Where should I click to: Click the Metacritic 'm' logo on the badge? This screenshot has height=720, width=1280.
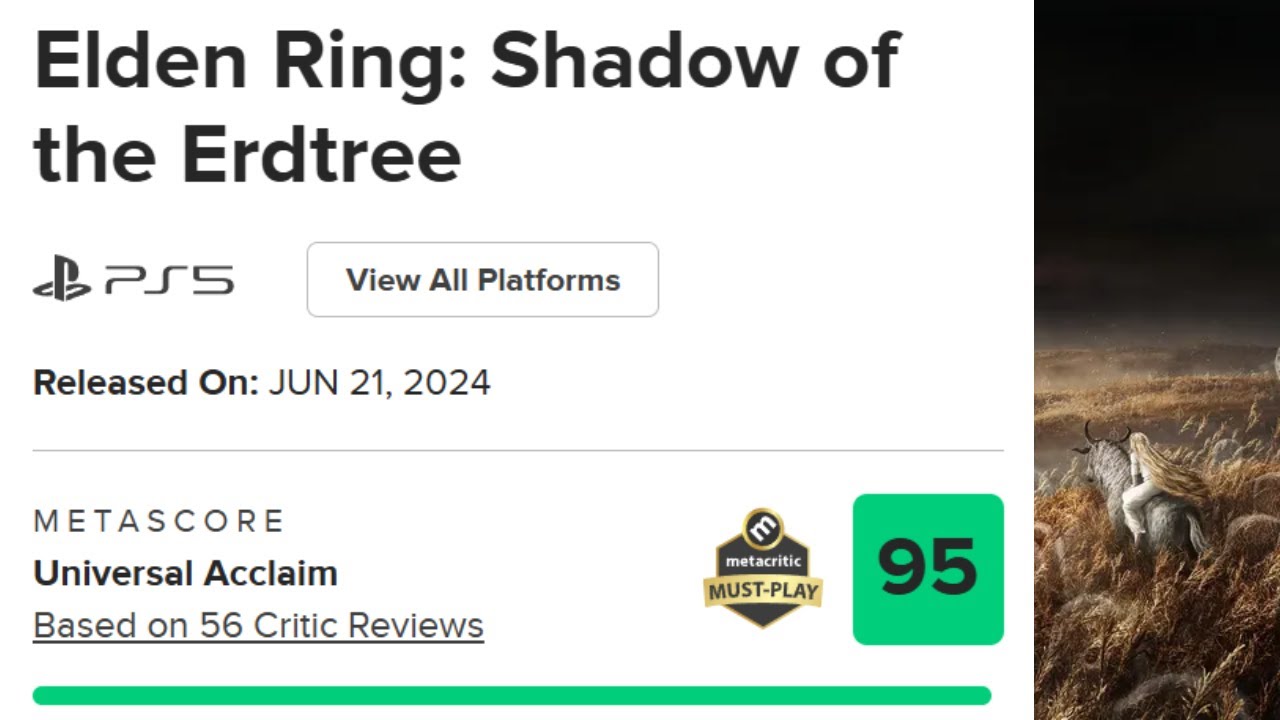764,527
